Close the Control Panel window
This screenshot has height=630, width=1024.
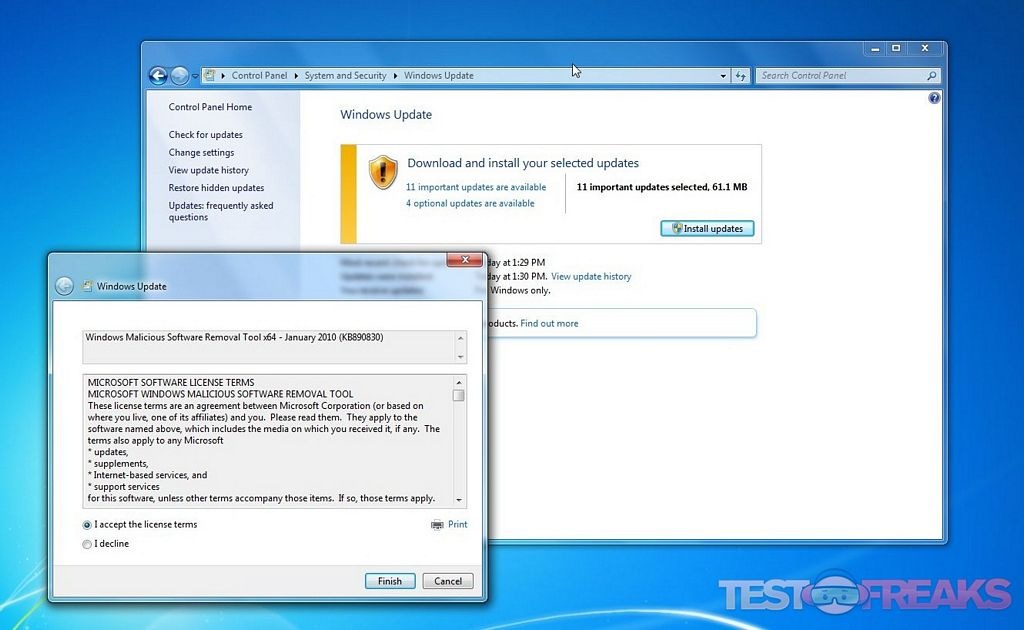pyautogui.click(x=925, y=48)
